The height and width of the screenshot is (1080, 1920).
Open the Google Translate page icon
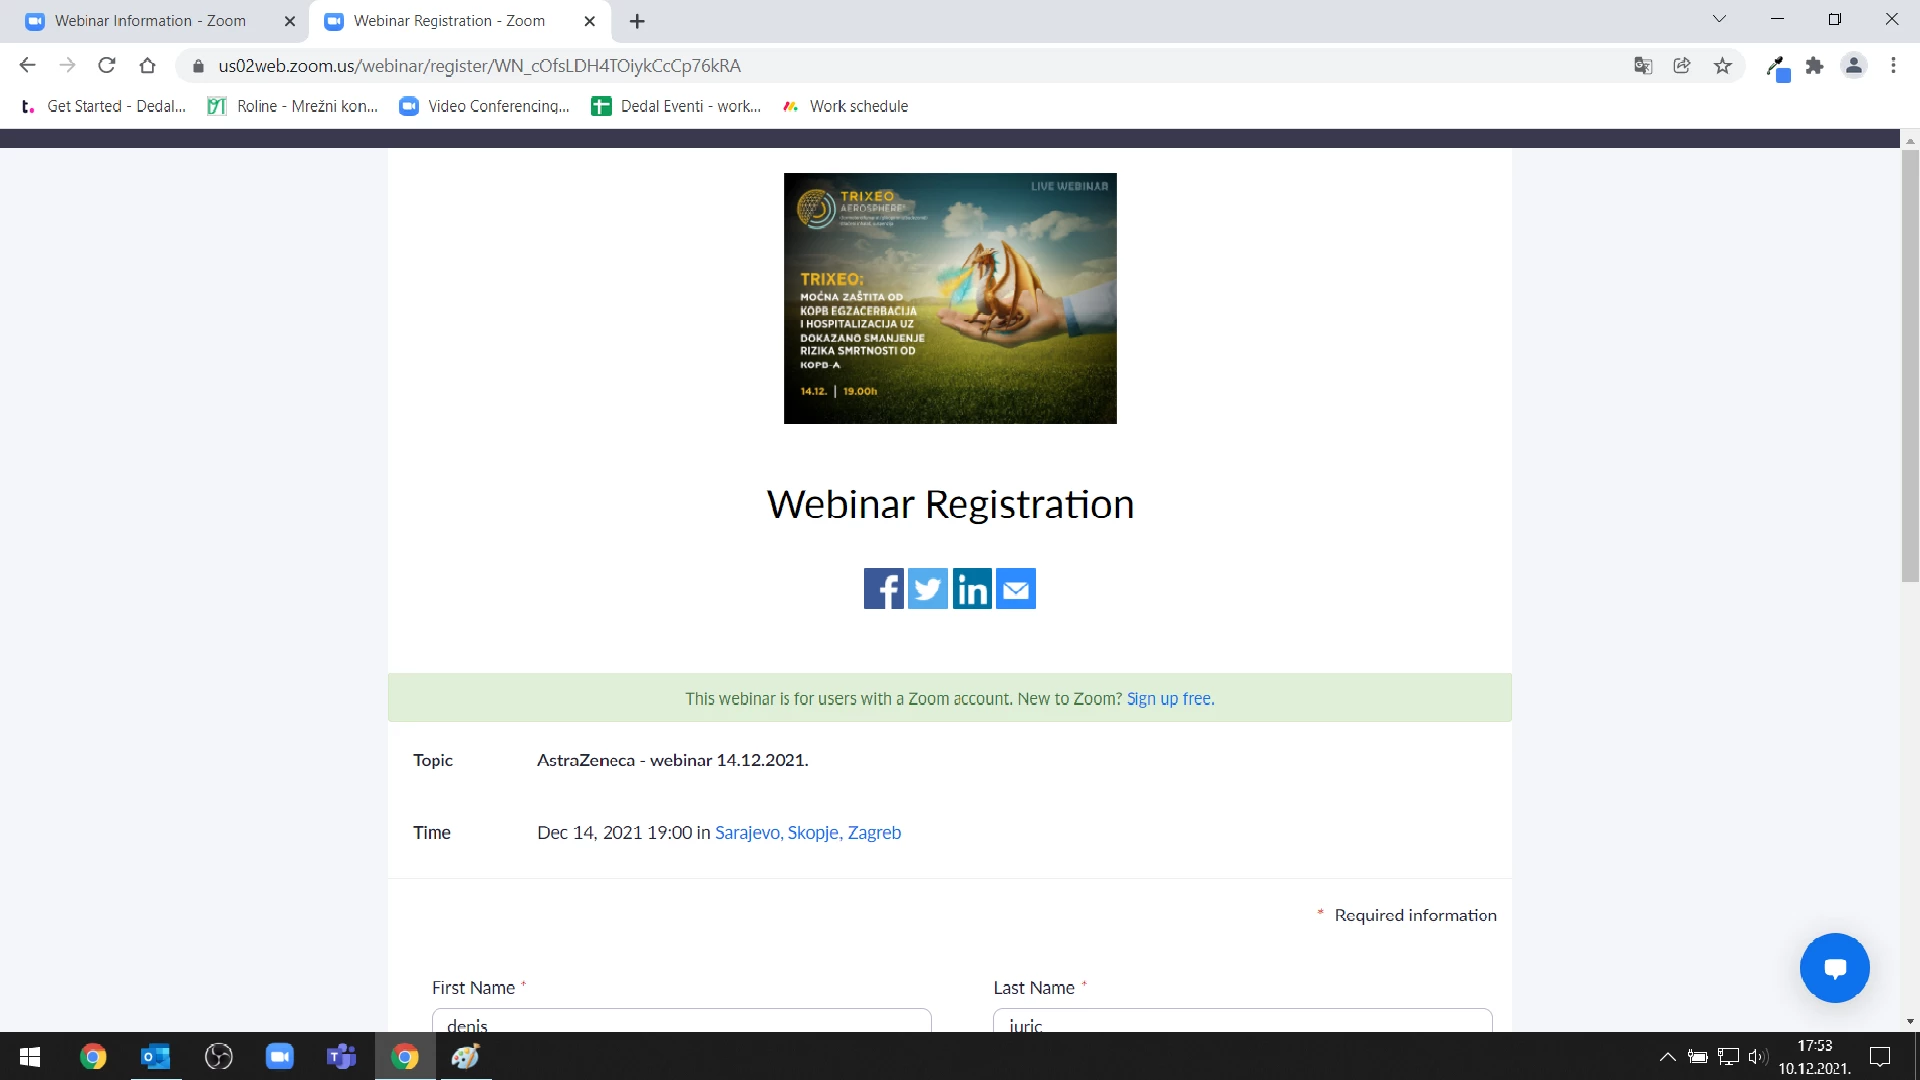pyautogui.click(x=1643, y=66)
